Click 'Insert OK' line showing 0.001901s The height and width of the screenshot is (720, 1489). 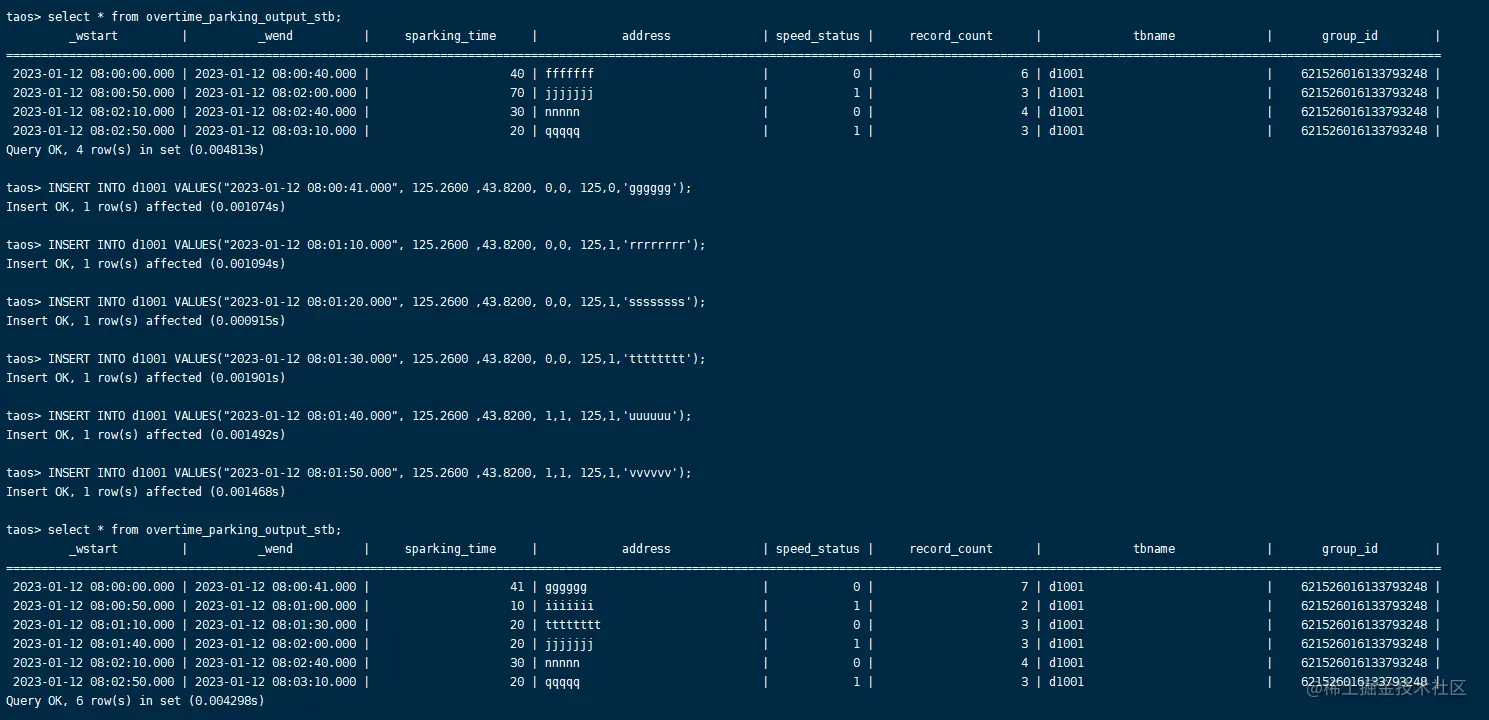146,378
